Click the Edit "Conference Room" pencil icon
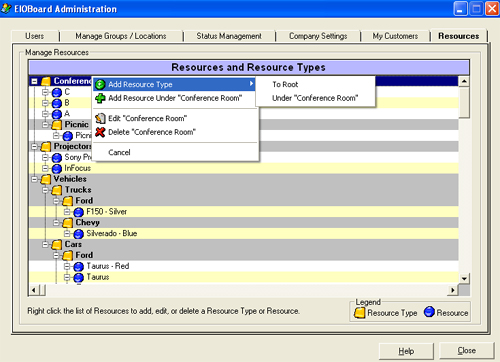 pos(100,118)
